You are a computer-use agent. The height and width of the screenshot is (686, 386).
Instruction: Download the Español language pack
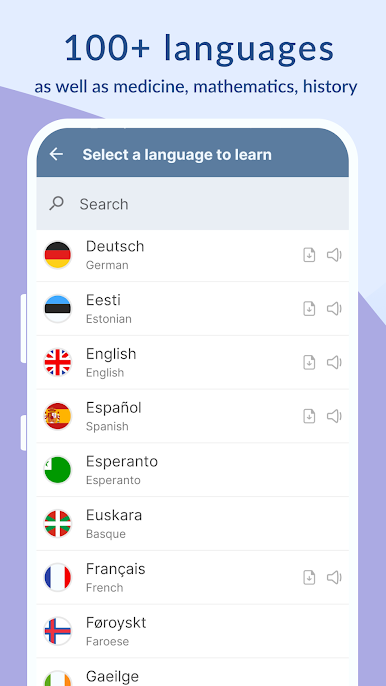tap(309, 416)
